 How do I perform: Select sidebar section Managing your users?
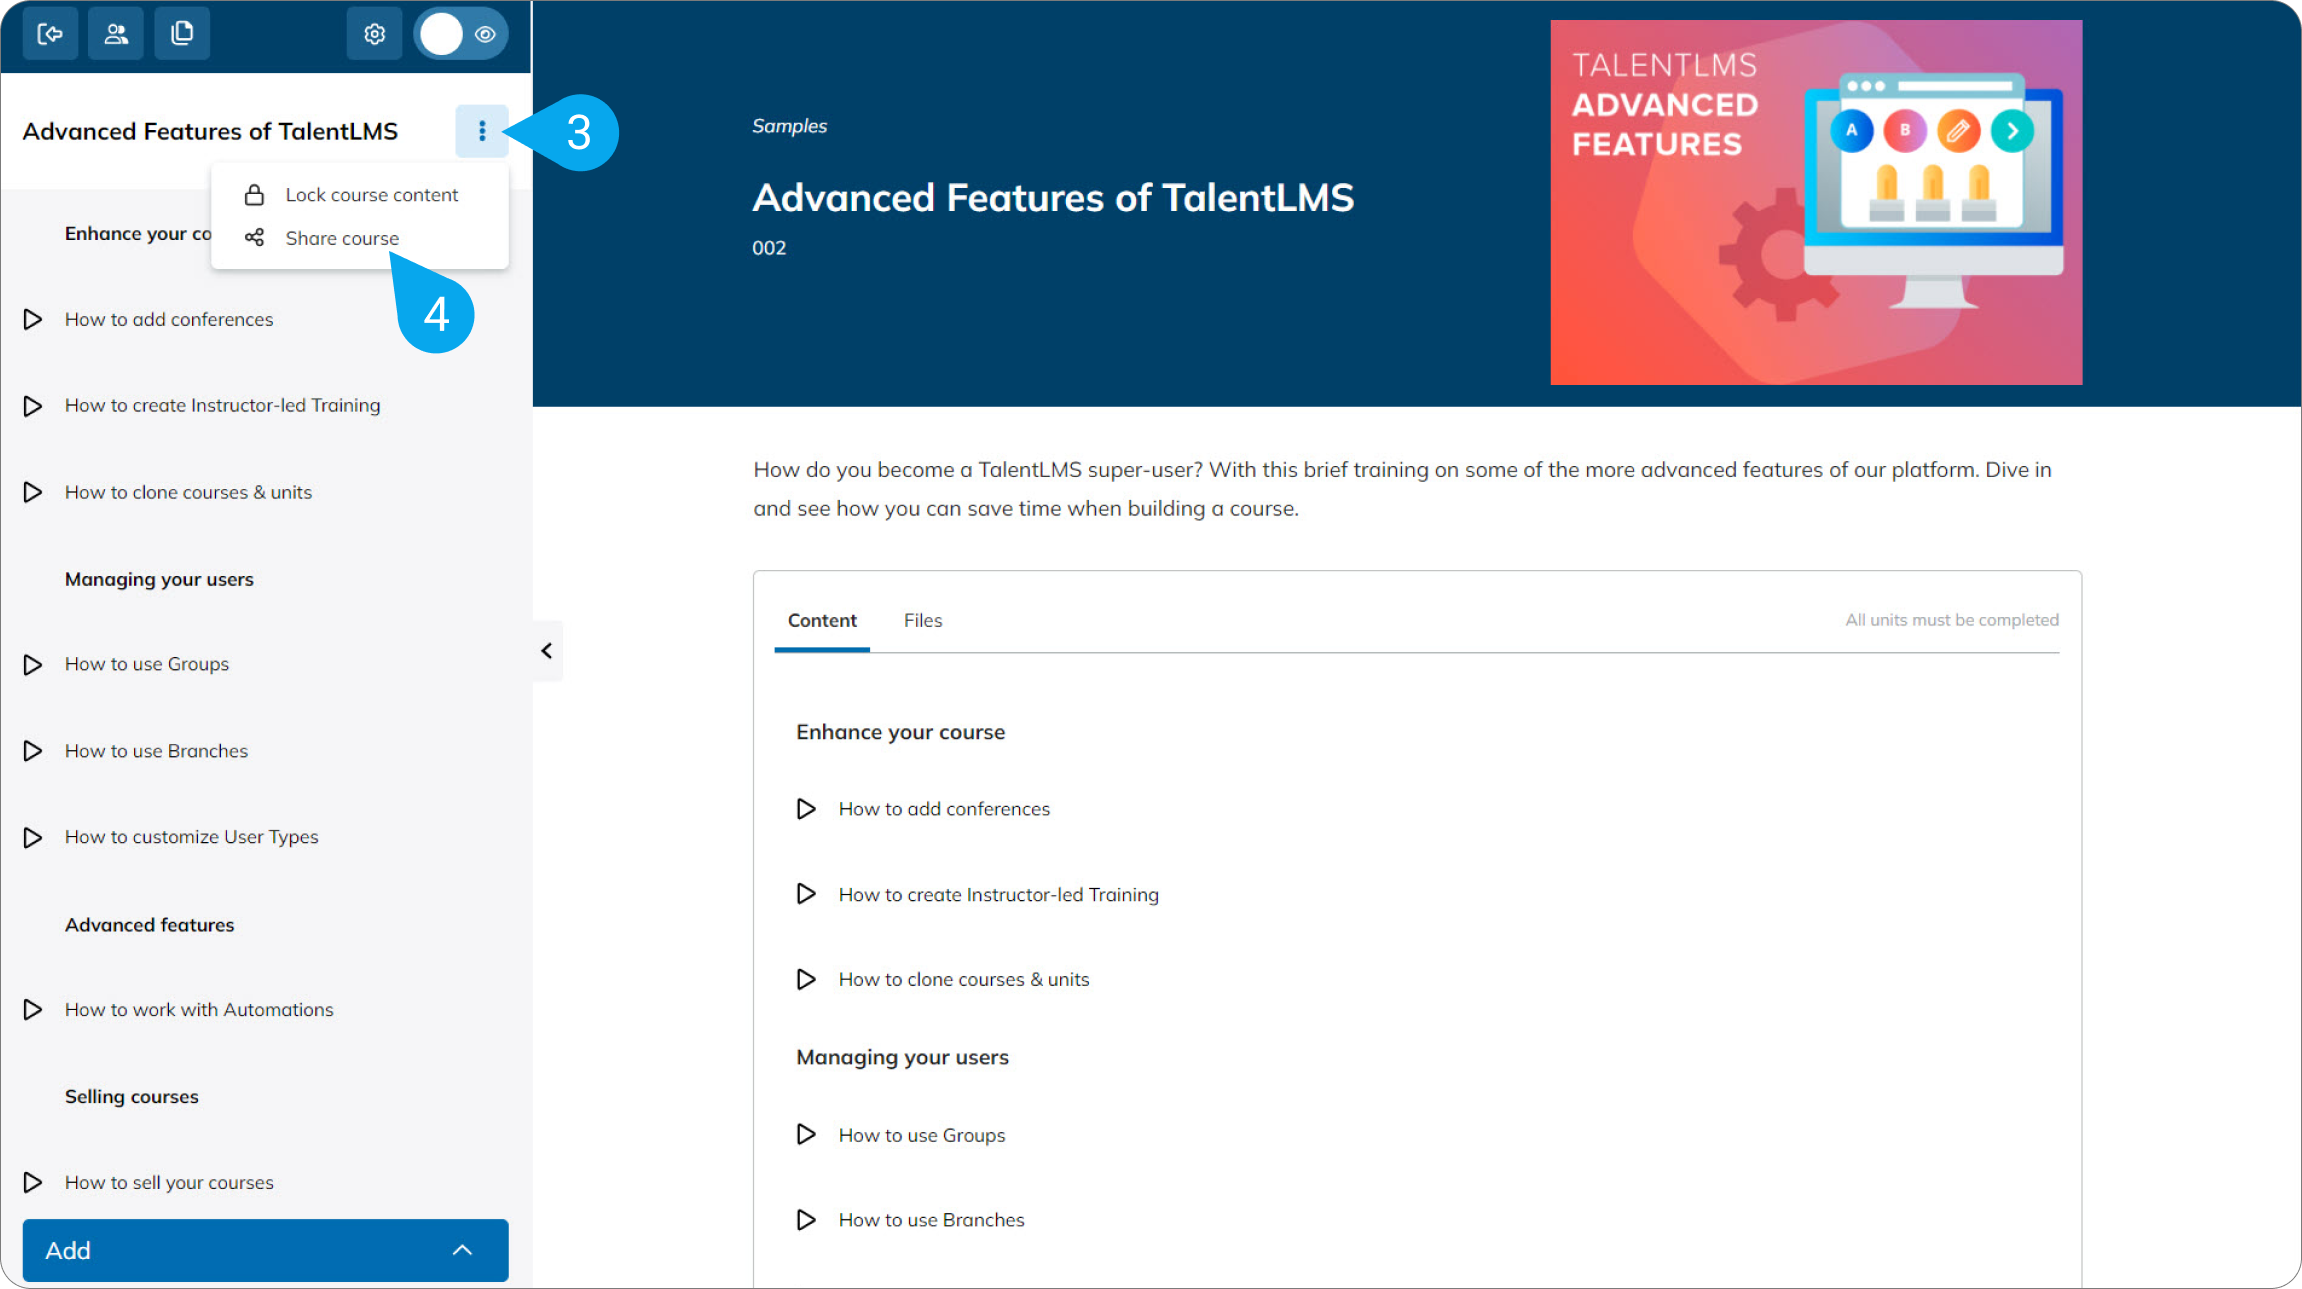click(x=159, y=579)
